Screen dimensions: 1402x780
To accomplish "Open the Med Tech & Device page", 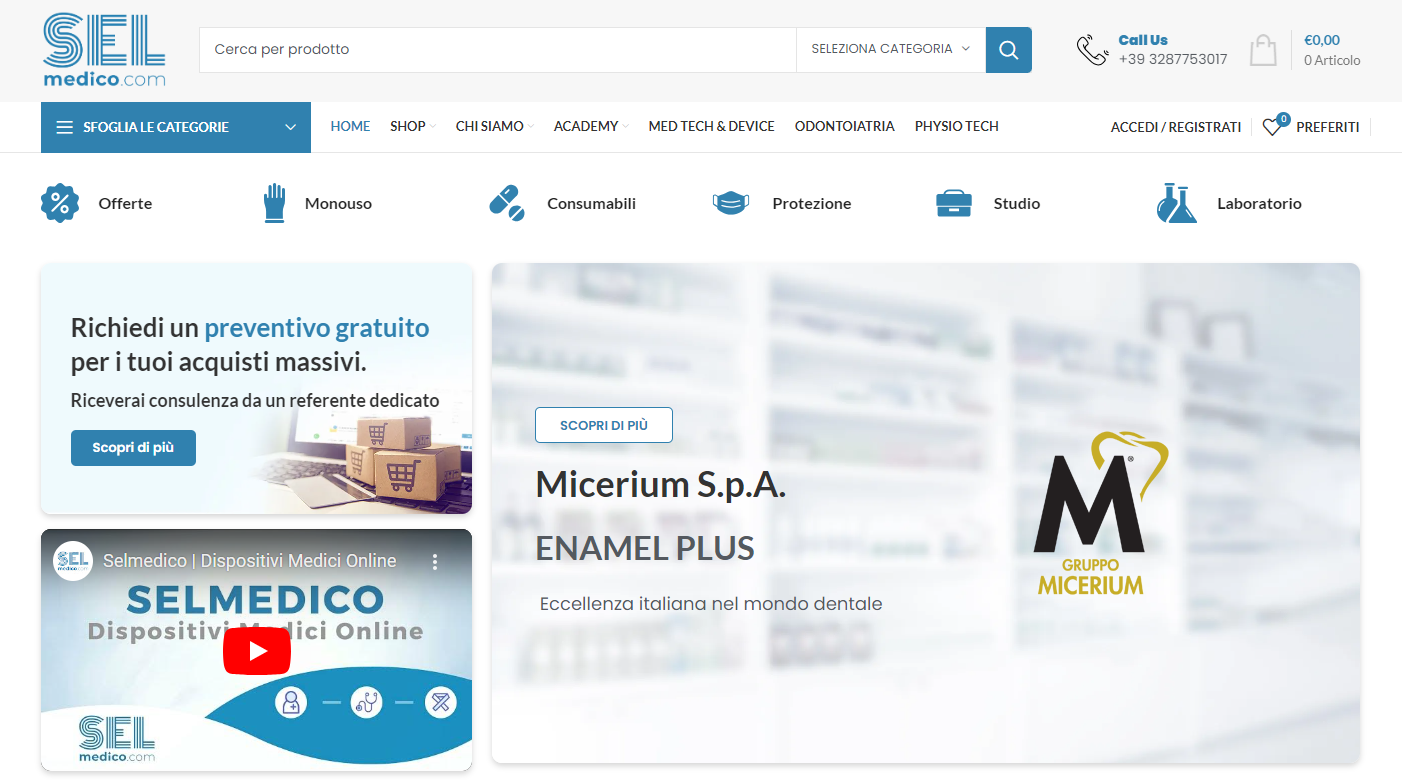I will pyautogui.click(x=711, y=127).
